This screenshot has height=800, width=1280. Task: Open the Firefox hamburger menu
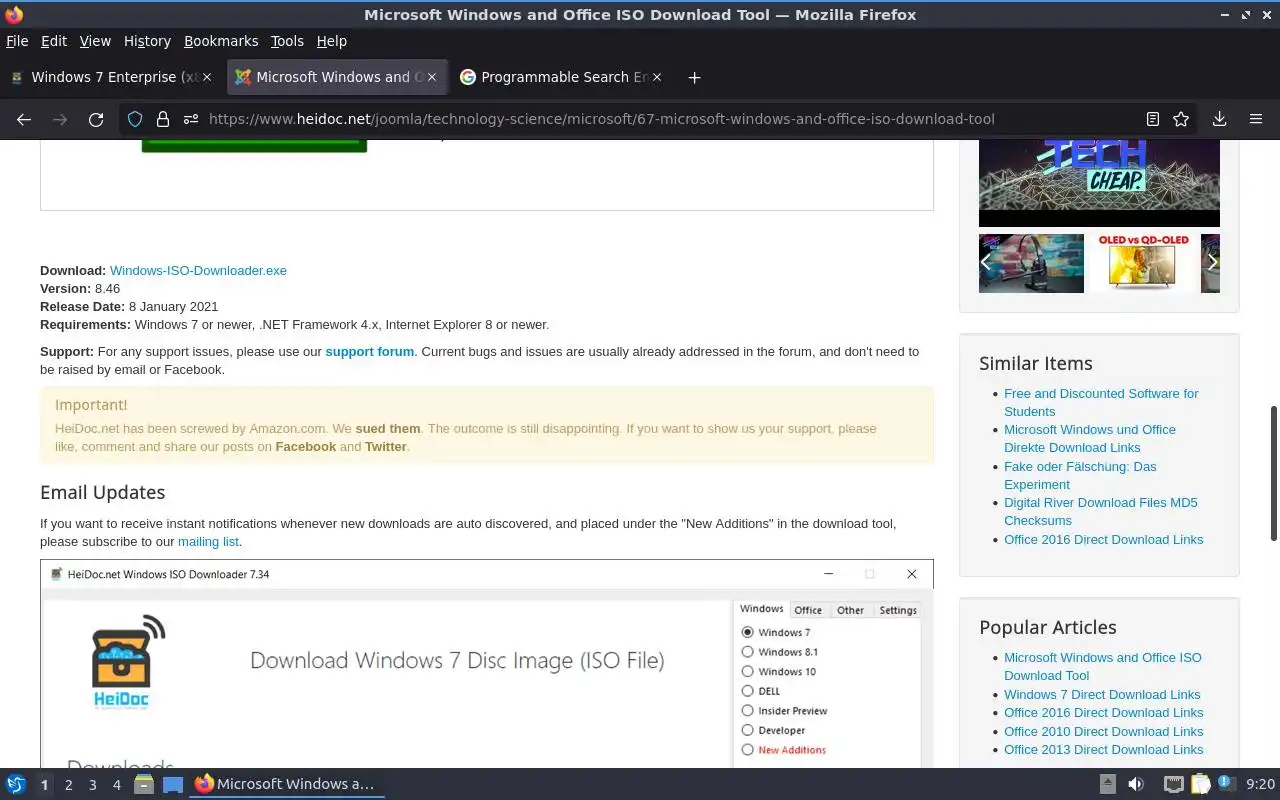[x=1256, y=119]
